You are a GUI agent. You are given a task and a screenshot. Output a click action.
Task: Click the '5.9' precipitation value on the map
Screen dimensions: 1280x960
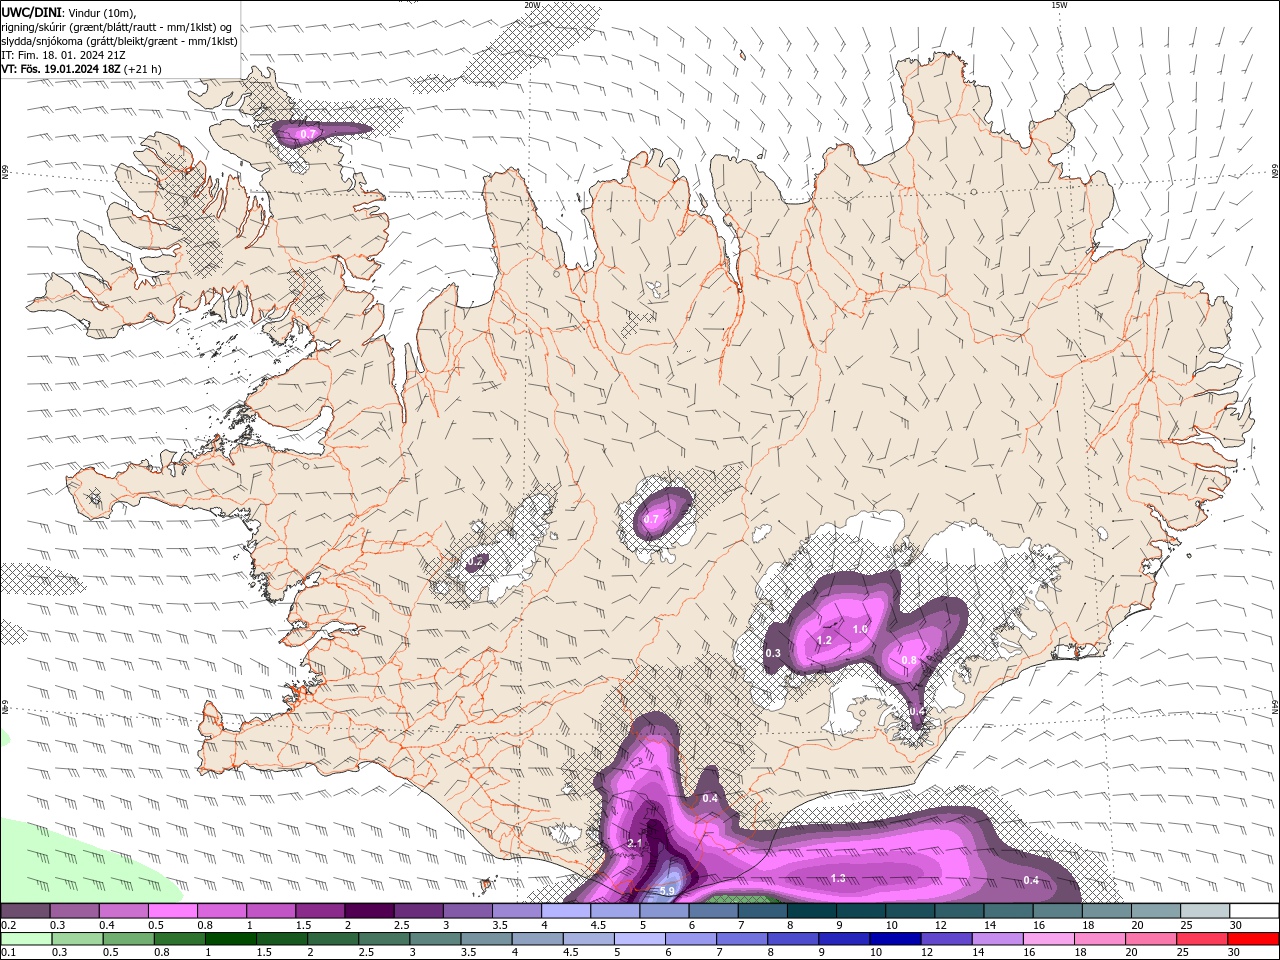(667, 891)
